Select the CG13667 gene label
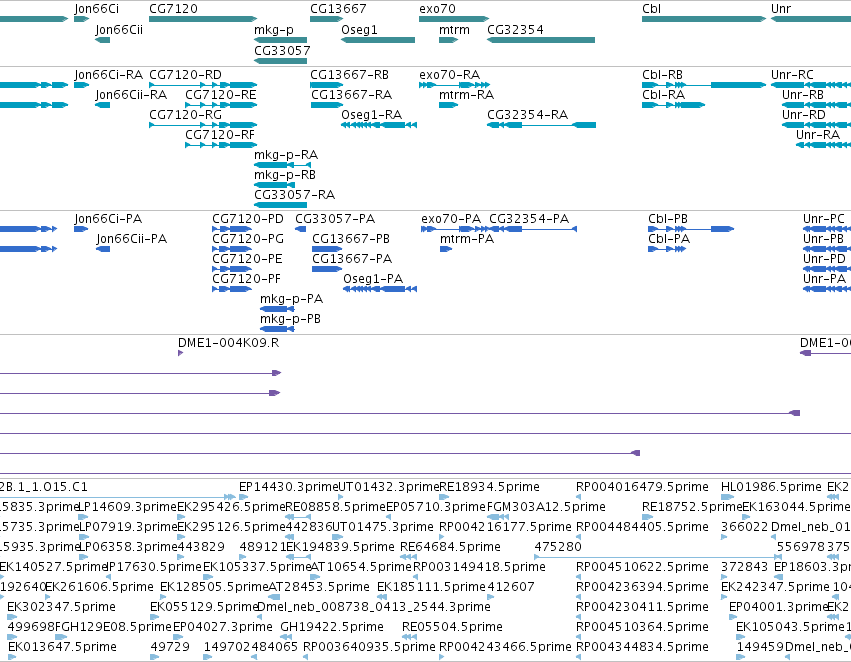Screen dimensions: 851x662 coord(338,9)
